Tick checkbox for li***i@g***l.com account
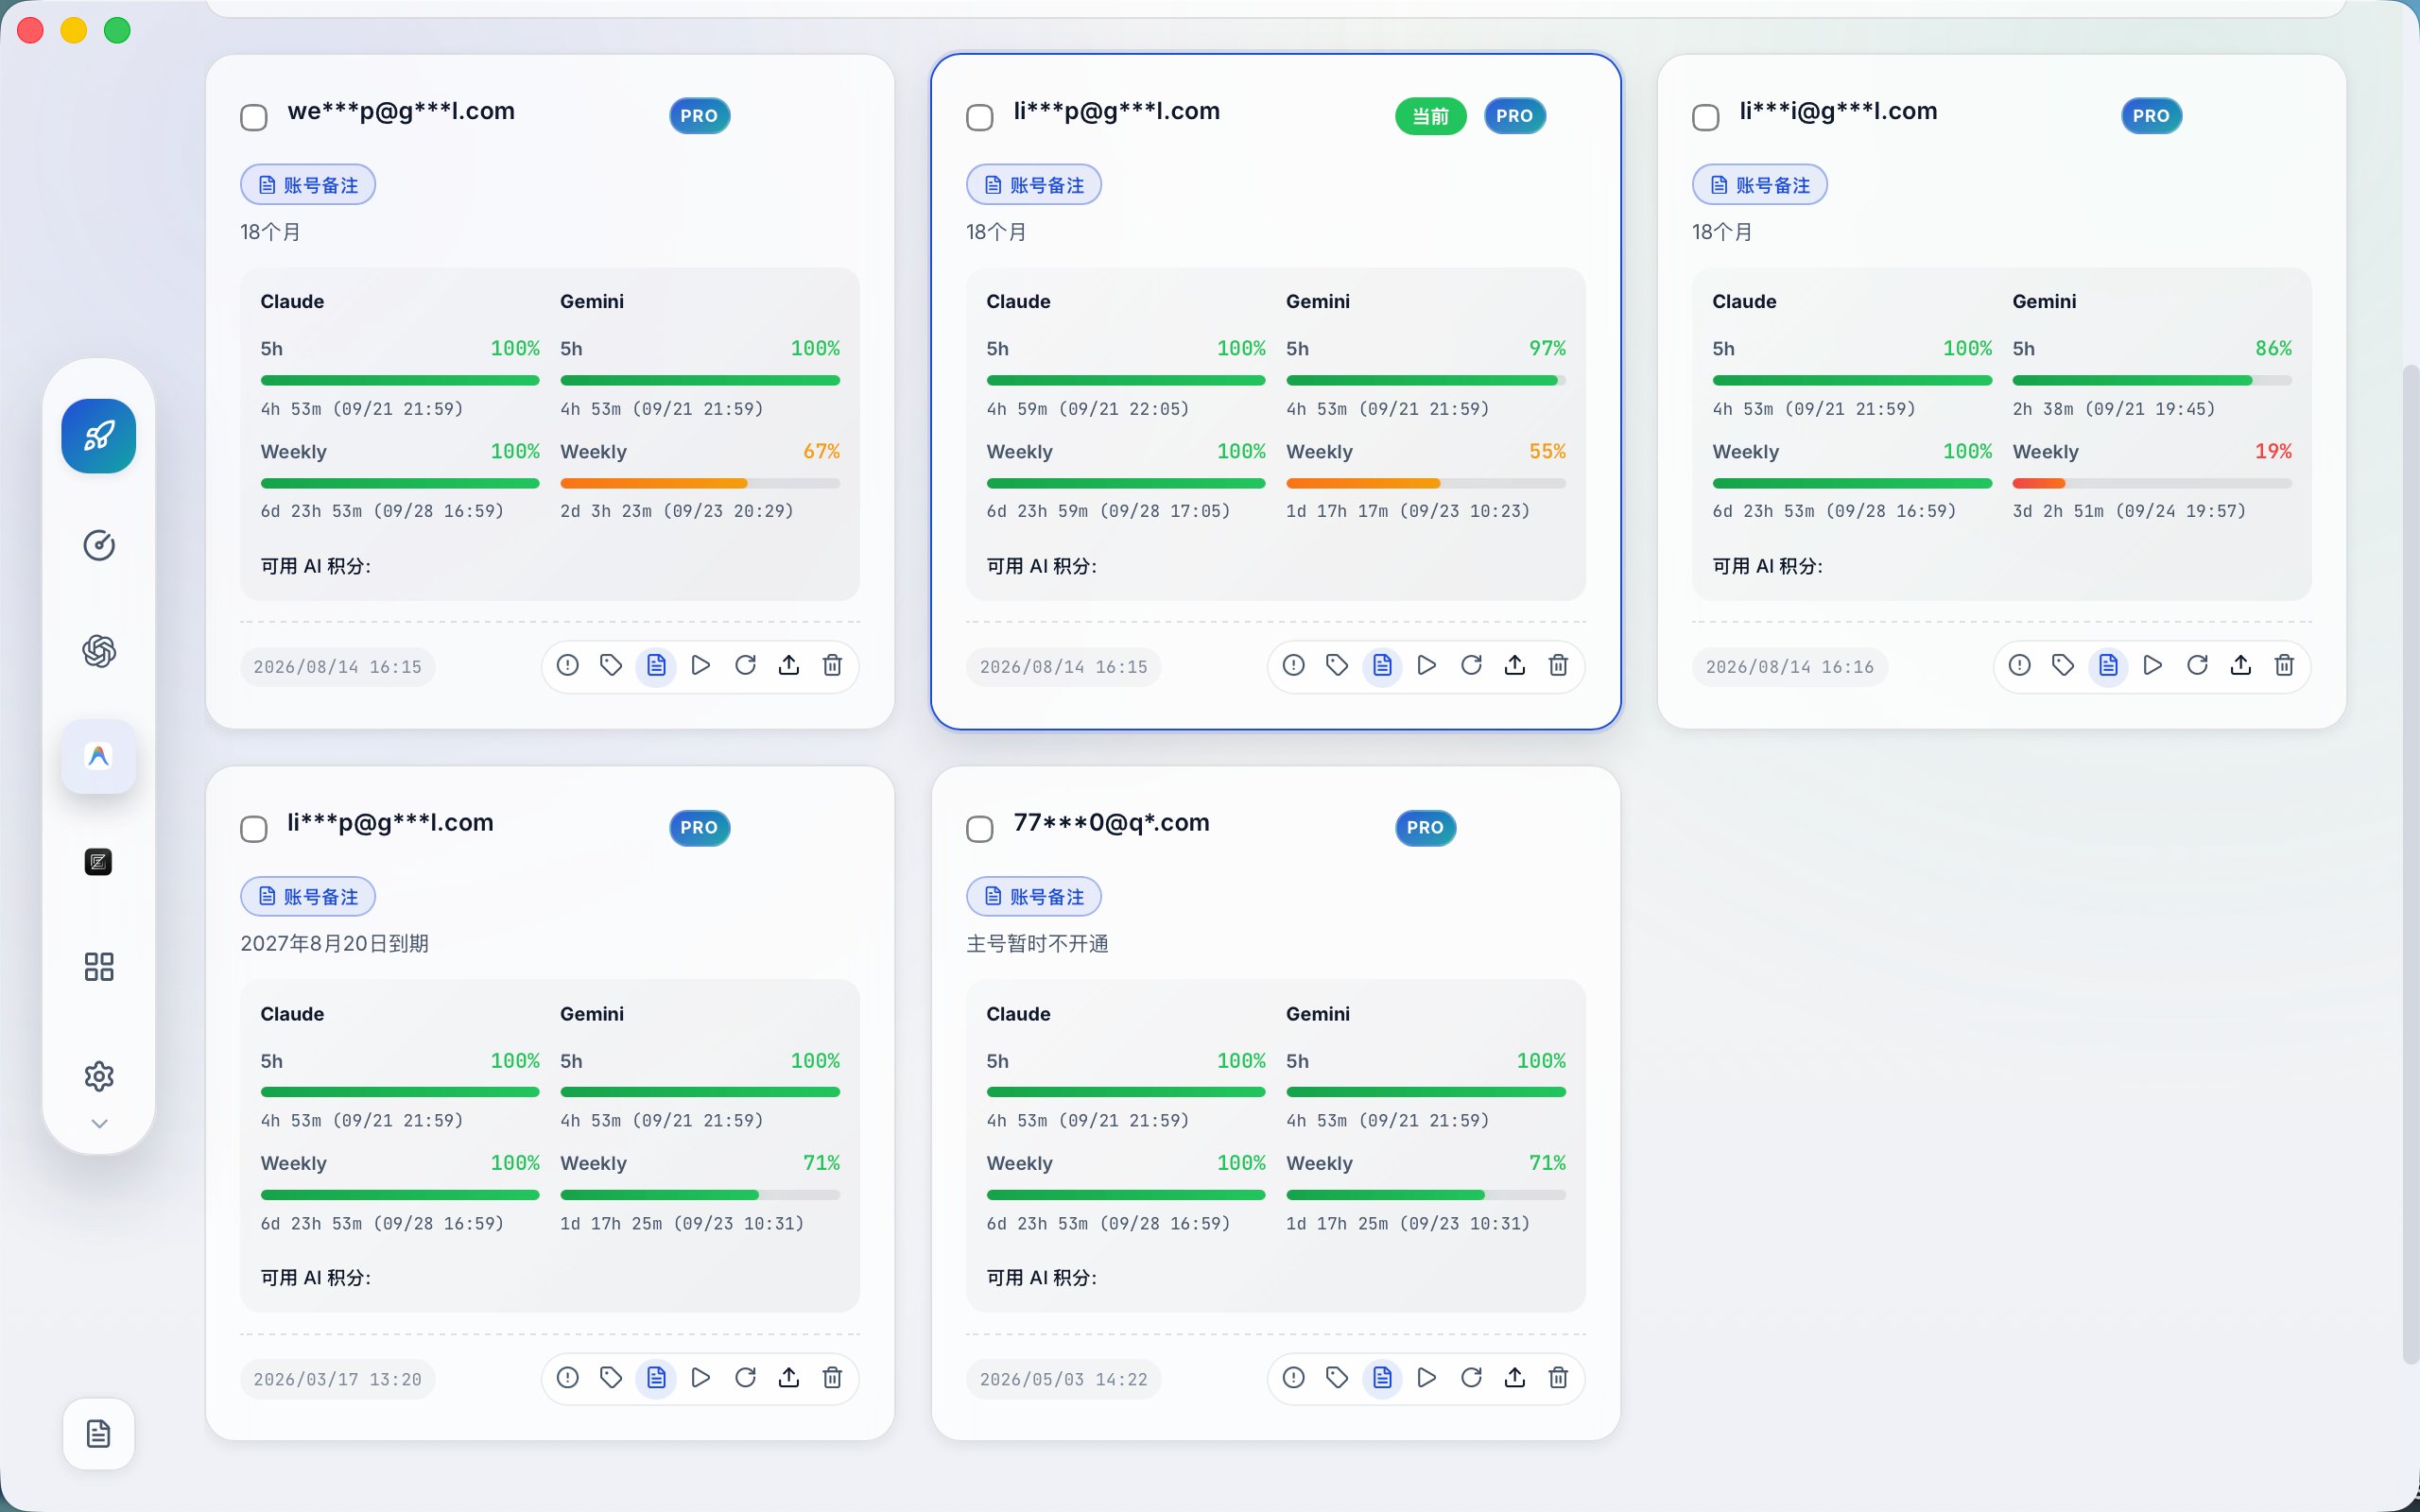Viewport: 2420px width, 1512px height. [x=1706, y=117]
